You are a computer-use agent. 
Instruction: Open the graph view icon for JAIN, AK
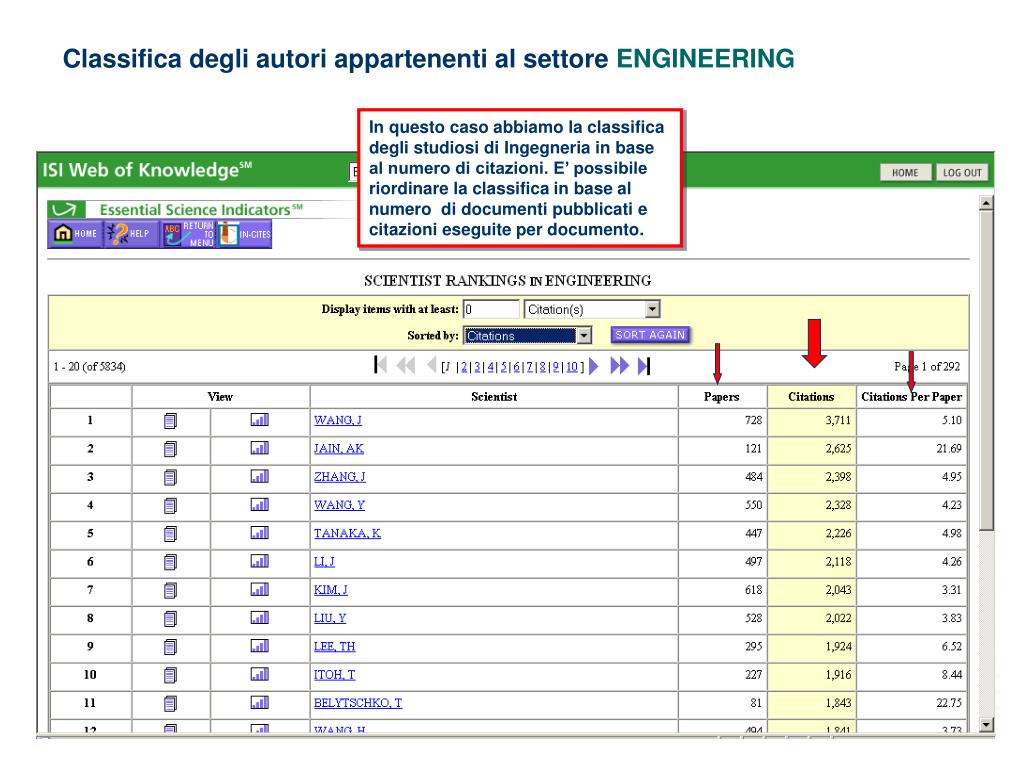[x=260, y=447]
